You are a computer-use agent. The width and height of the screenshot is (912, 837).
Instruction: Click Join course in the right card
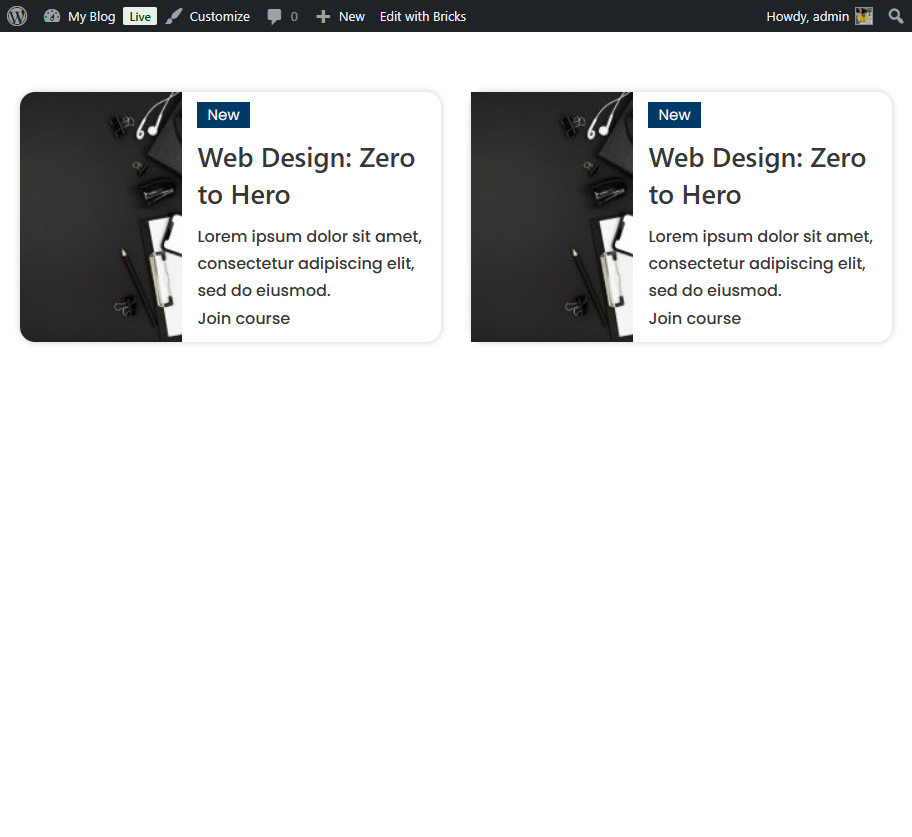click(695, 318)
